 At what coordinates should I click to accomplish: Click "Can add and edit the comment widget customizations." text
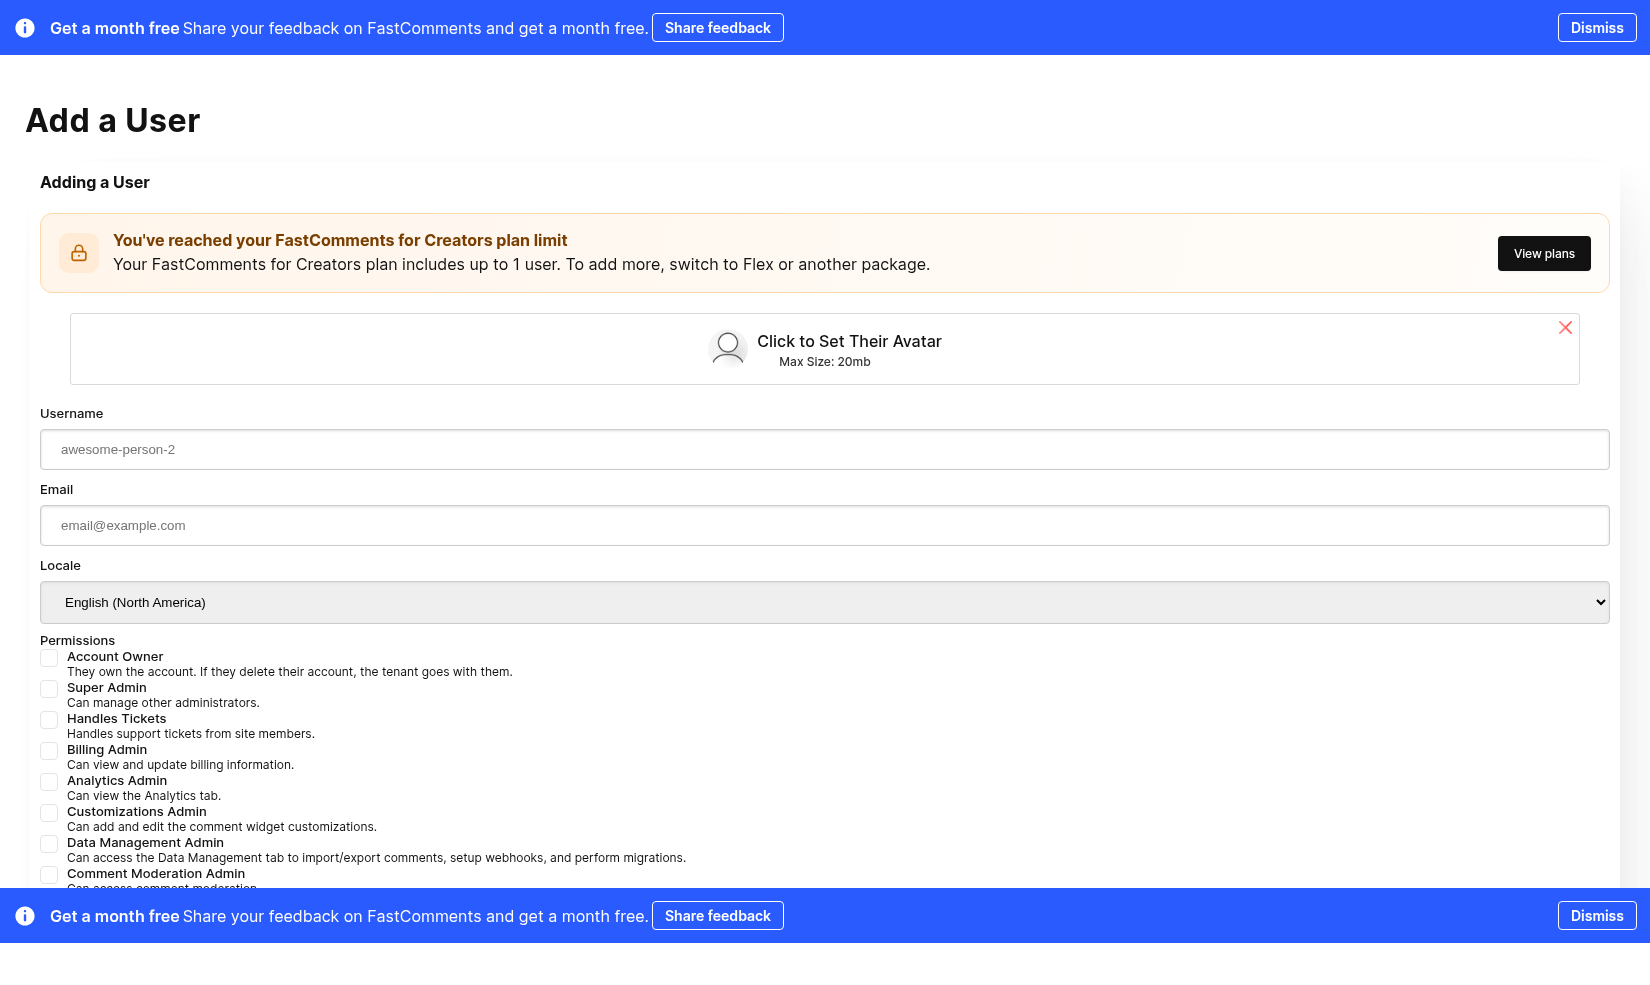[222, 827]
